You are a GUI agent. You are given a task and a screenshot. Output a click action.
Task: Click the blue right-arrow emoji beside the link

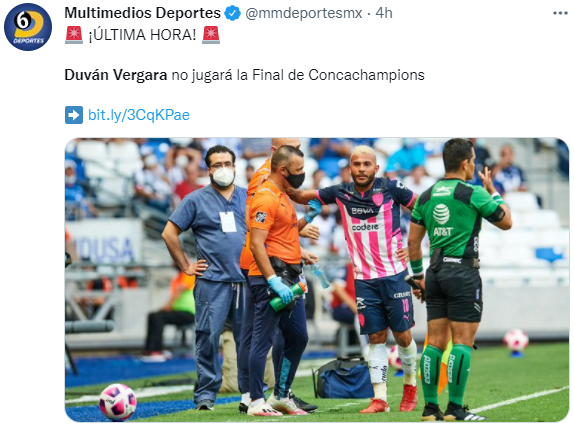click(x=74, y=115)
